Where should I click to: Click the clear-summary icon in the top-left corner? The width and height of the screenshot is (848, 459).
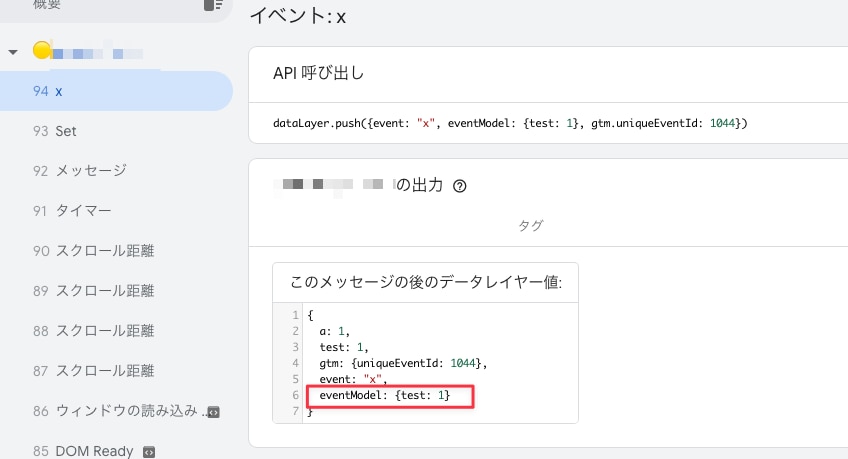pyautogui.click(x=213, y=5)
